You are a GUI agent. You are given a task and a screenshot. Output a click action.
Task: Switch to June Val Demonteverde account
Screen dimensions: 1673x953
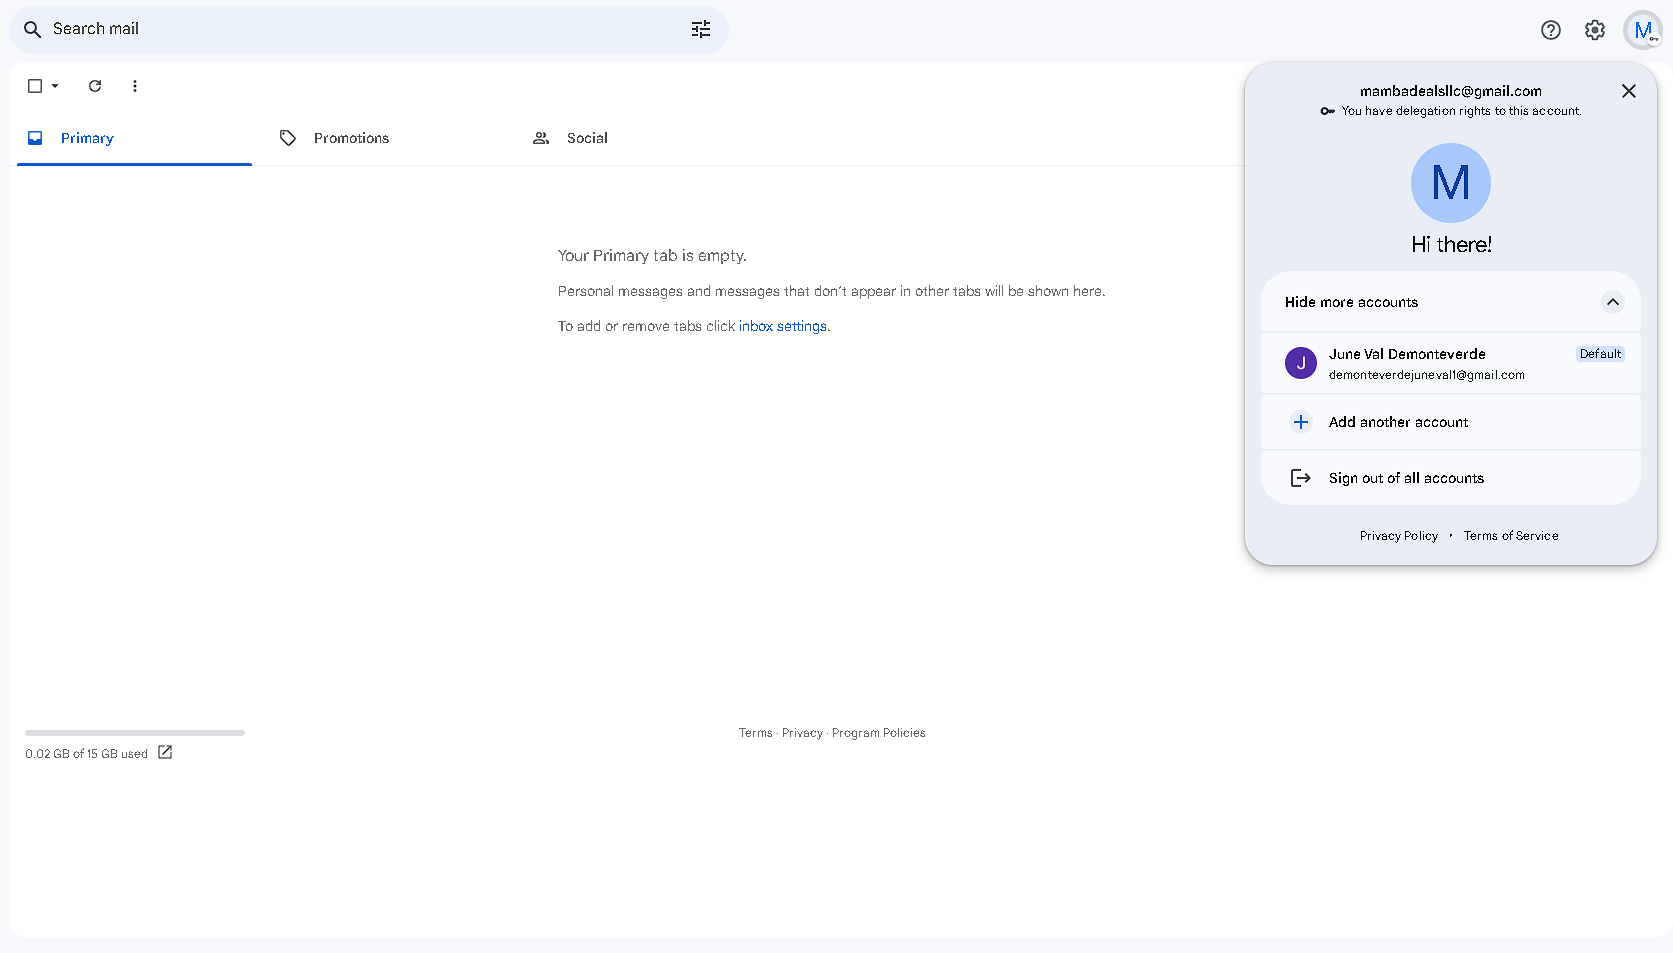click(1451, 363)
